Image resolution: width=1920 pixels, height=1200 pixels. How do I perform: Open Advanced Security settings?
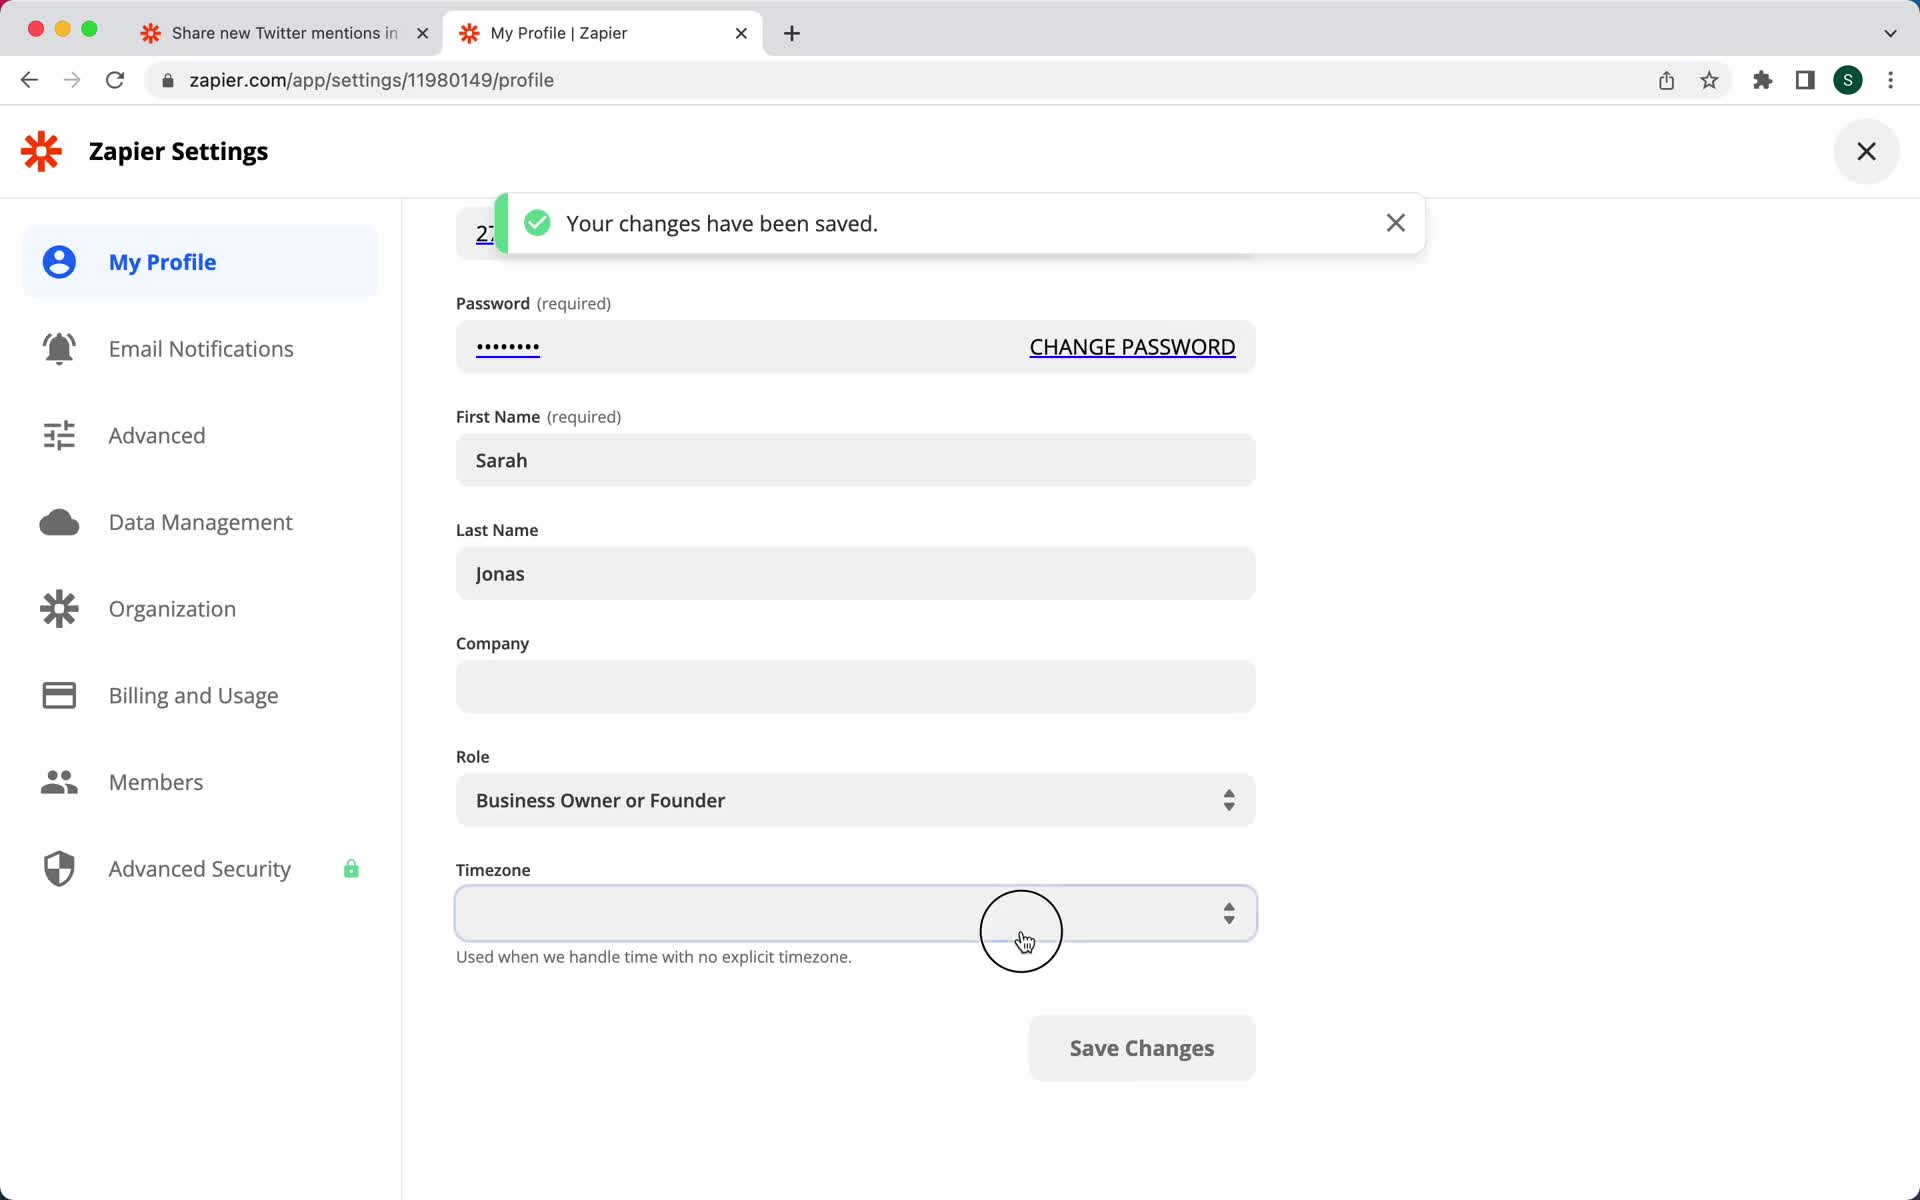point(200,868)
